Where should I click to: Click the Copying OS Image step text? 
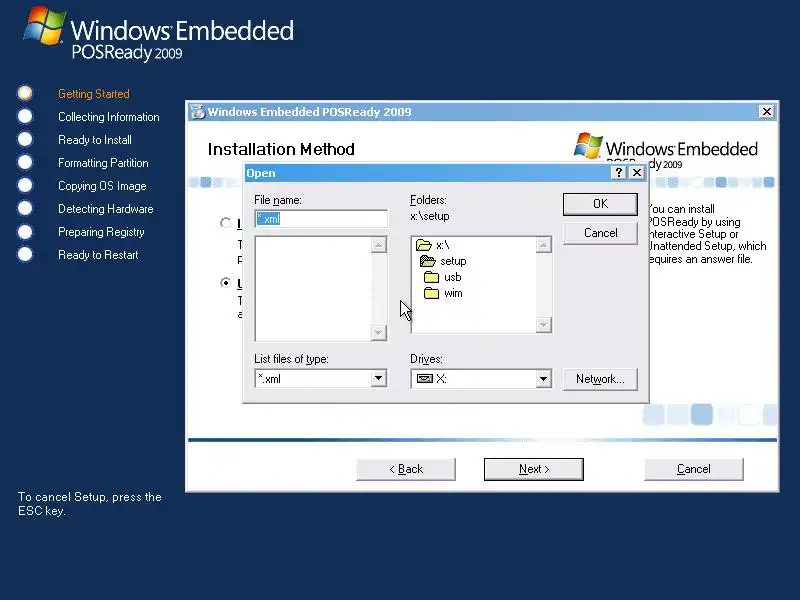[x=102, y=186]
